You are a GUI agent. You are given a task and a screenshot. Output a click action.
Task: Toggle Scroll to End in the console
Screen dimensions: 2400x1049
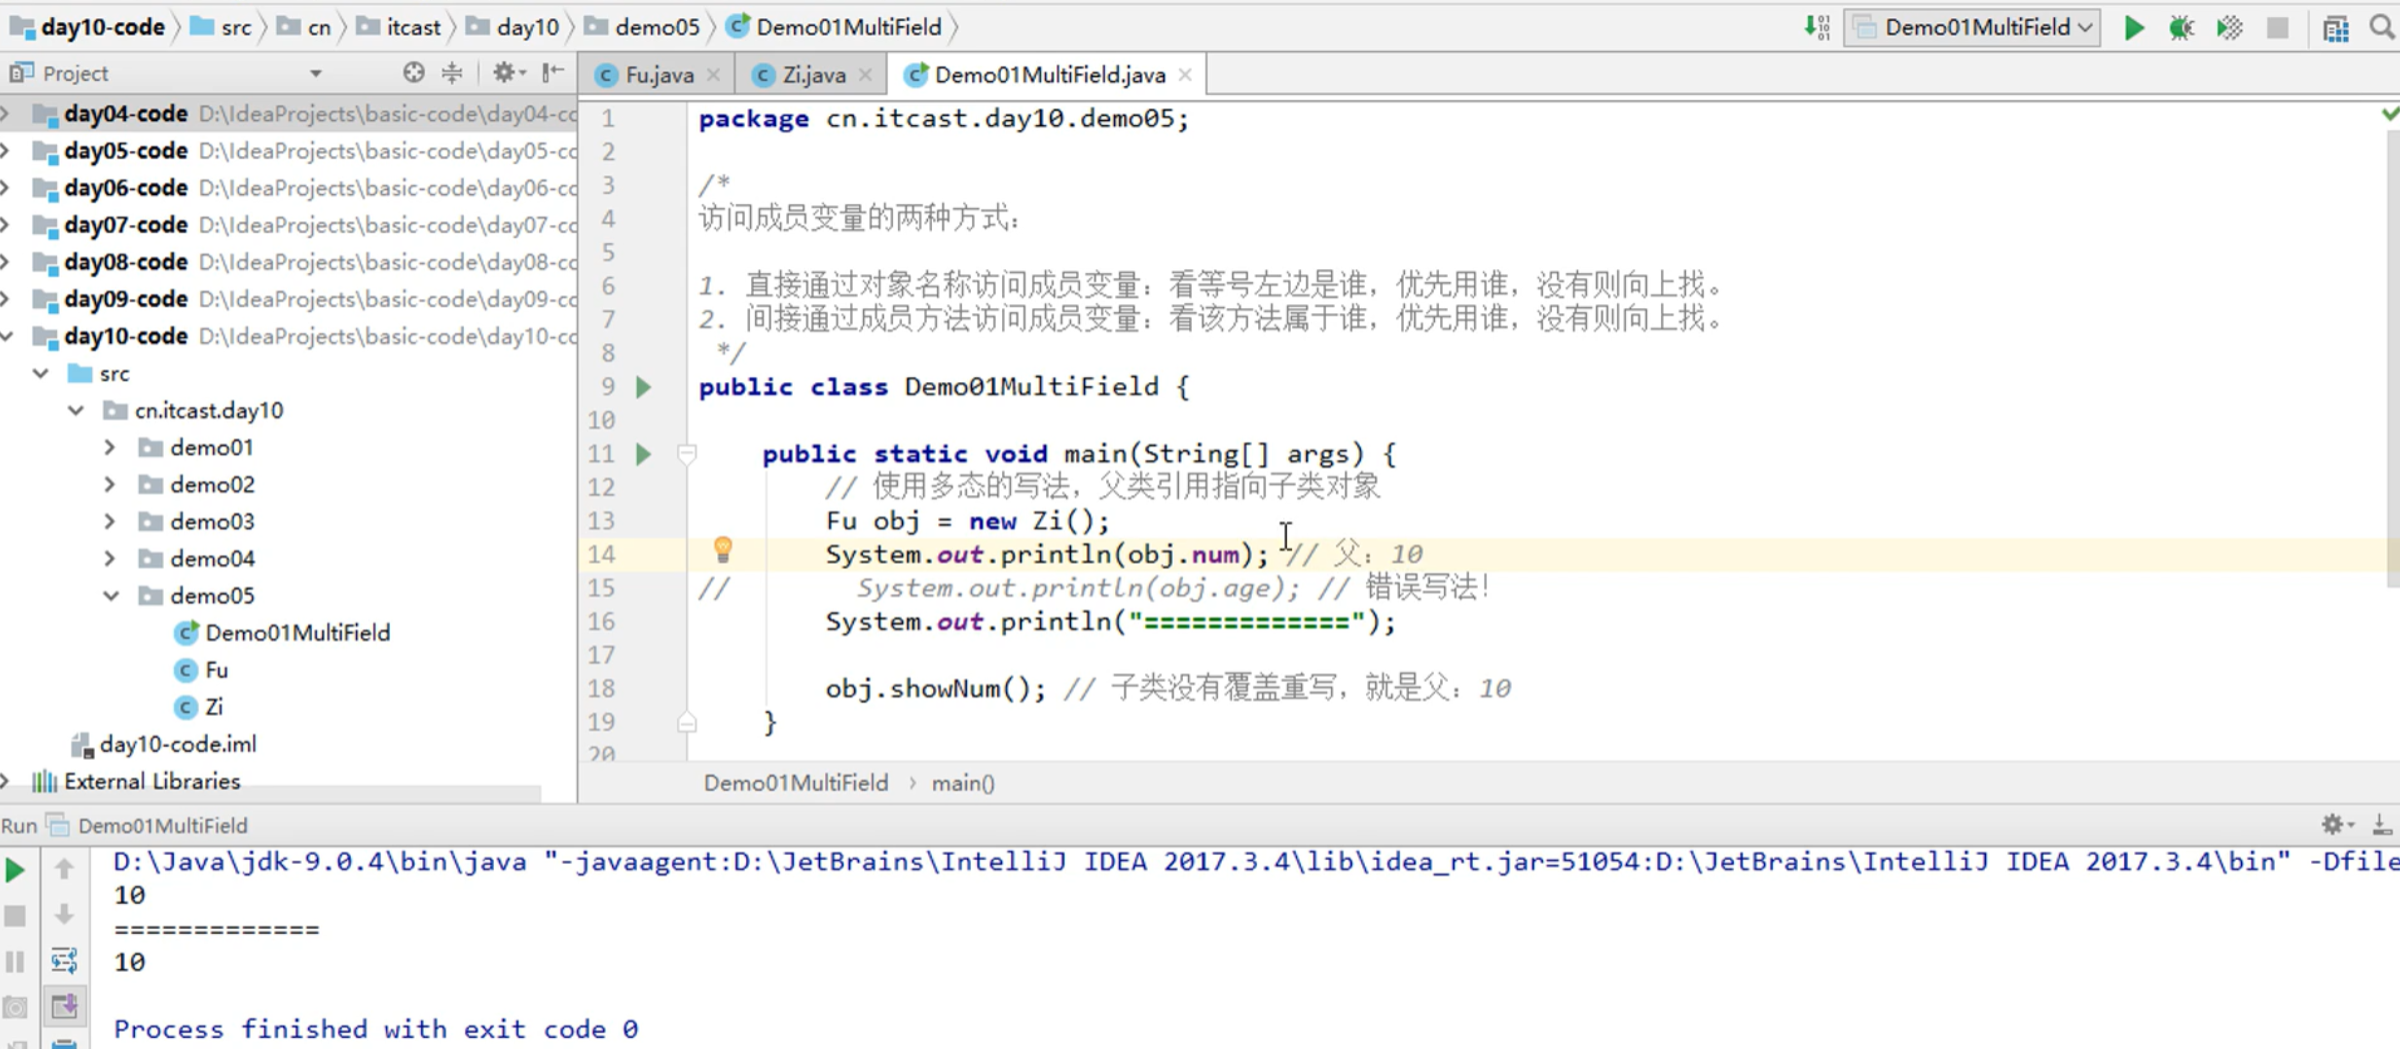tap(64, 1006)
